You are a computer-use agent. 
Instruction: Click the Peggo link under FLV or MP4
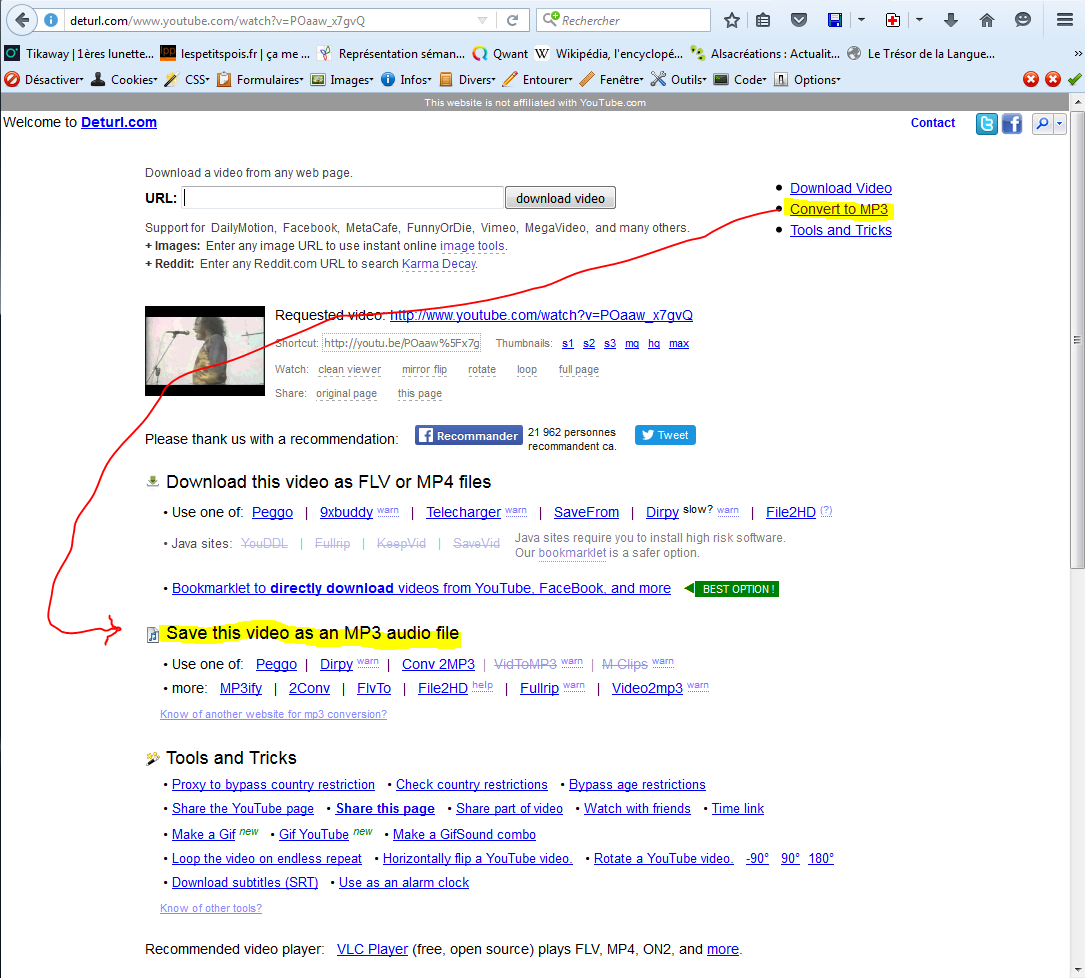coord(272,512)
